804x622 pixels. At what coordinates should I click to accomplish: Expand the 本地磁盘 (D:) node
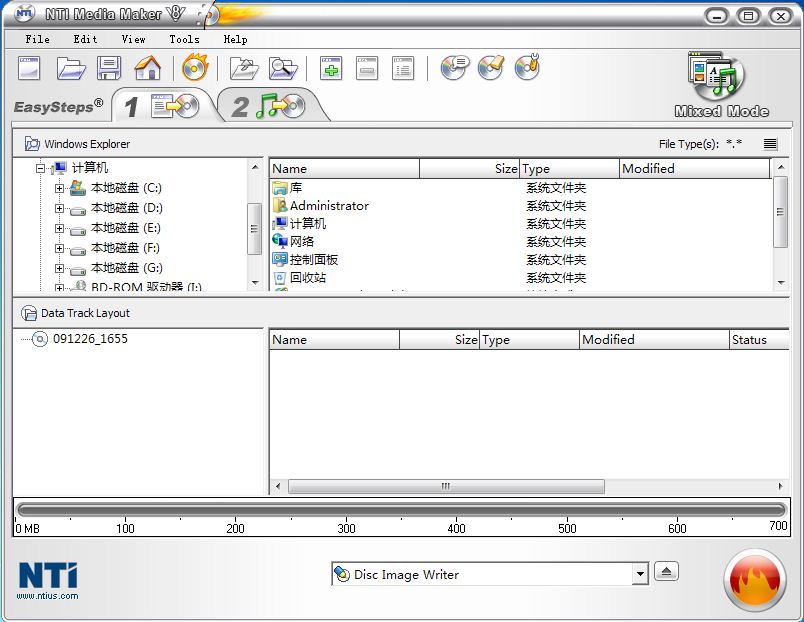[59, 208]
